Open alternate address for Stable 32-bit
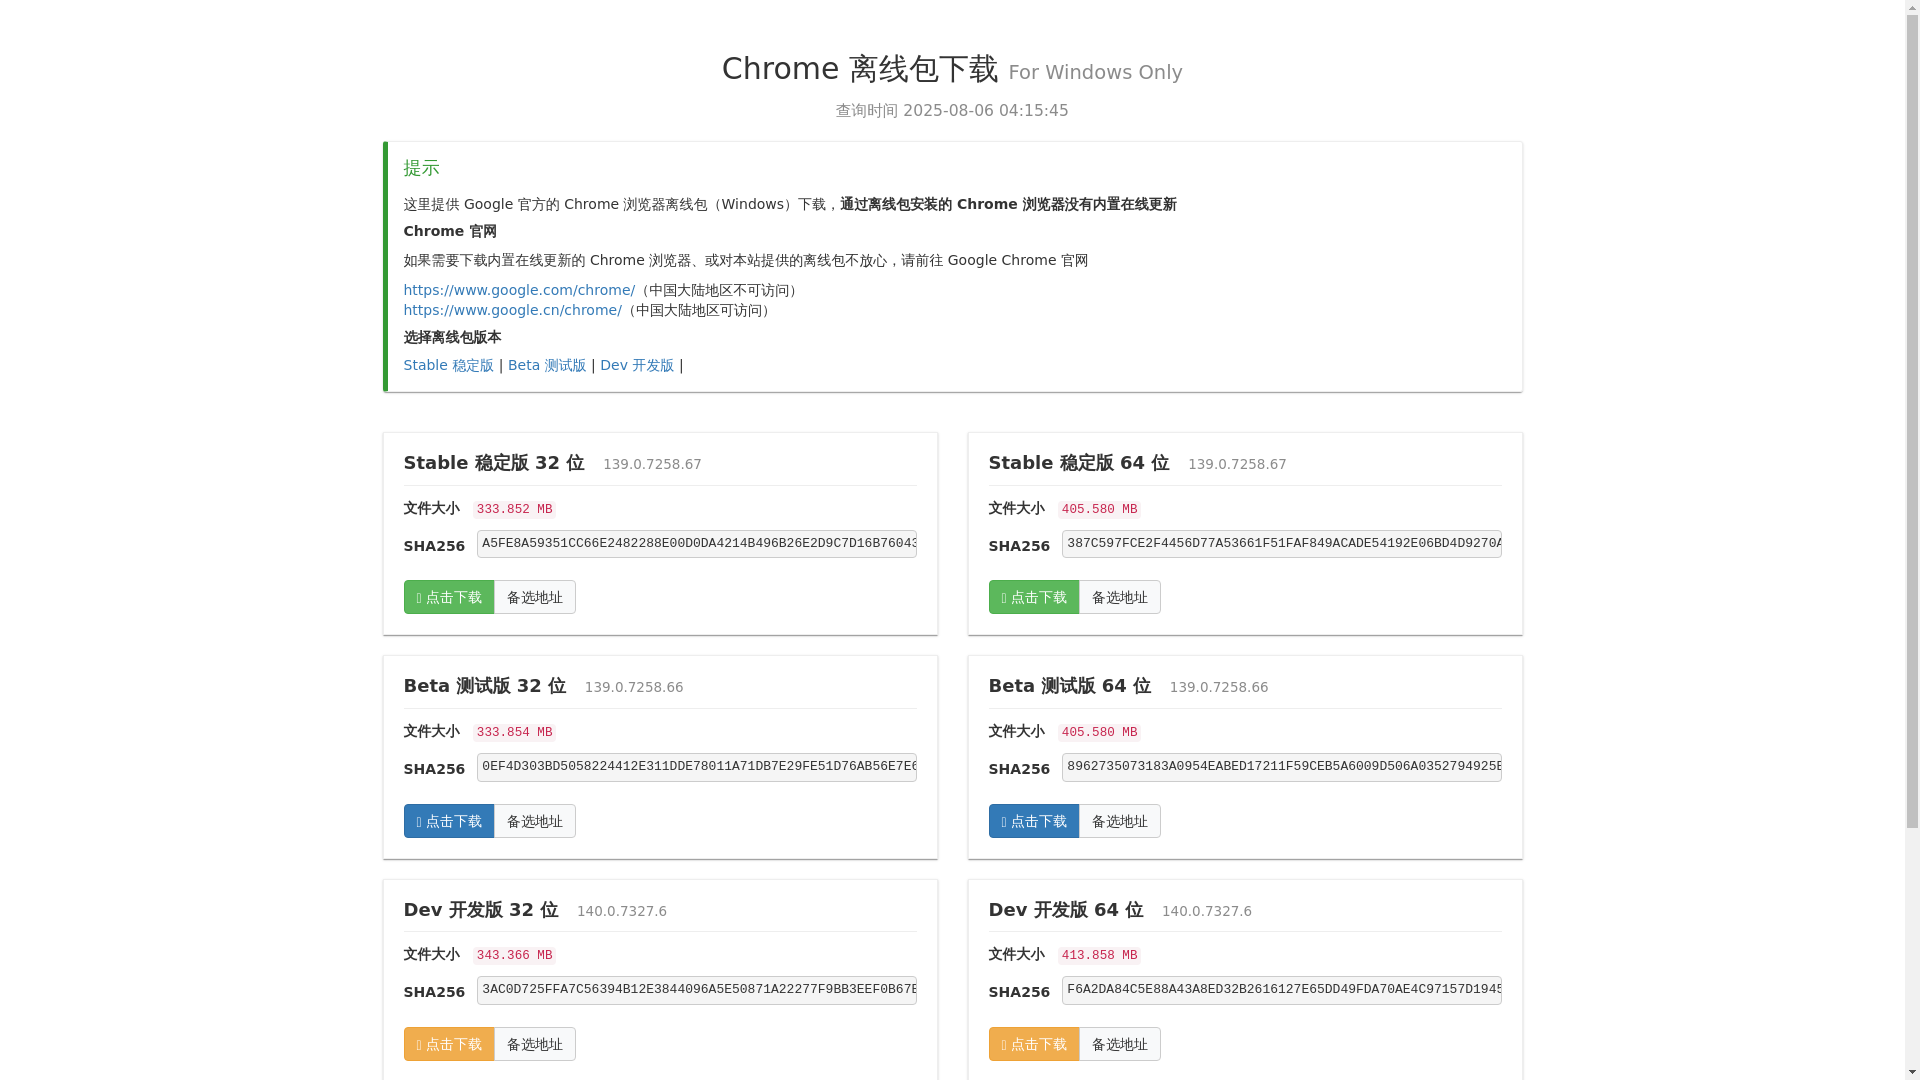Image resolution: width=1920 pixels, height=1080 pixels. coord(535,597)
